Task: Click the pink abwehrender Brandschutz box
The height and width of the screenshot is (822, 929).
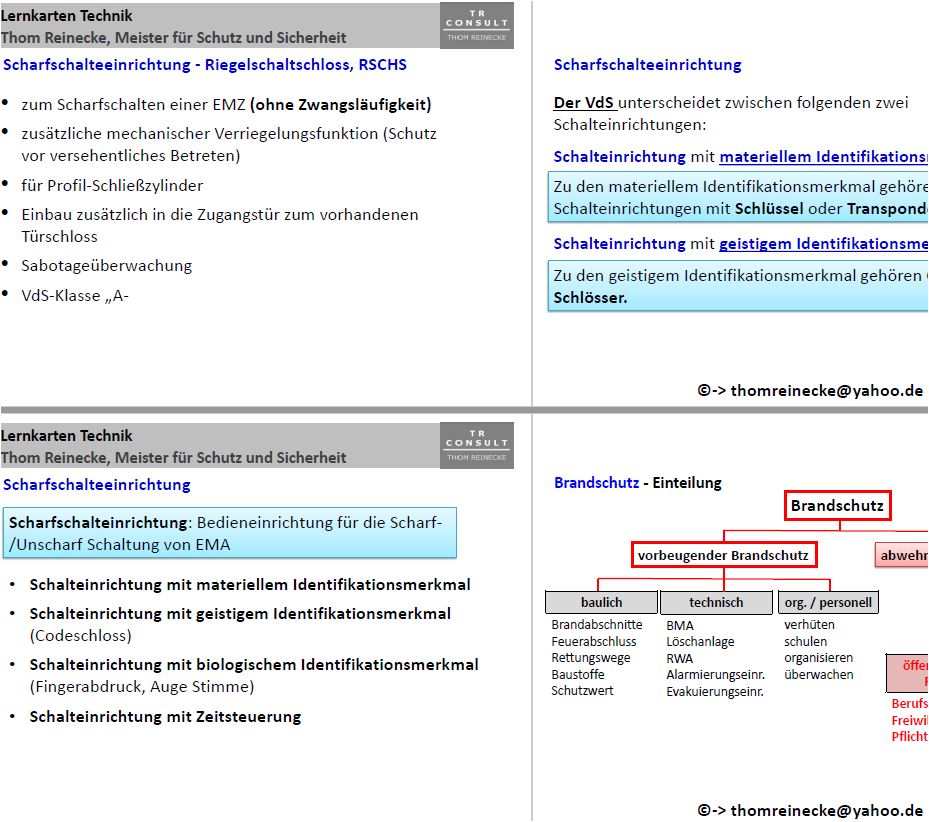Action: coord(901,553)
